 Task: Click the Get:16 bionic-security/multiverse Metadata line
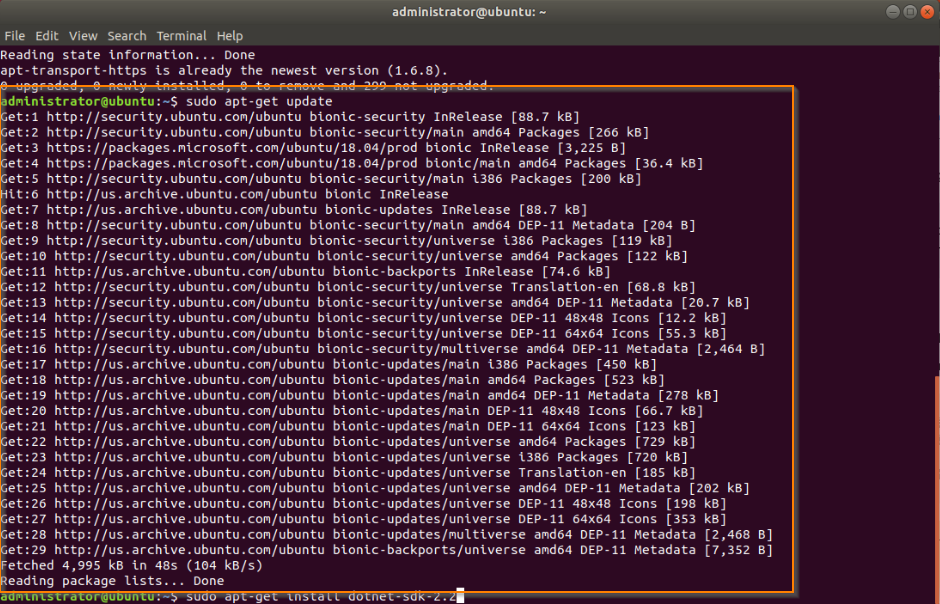(383, 349)
